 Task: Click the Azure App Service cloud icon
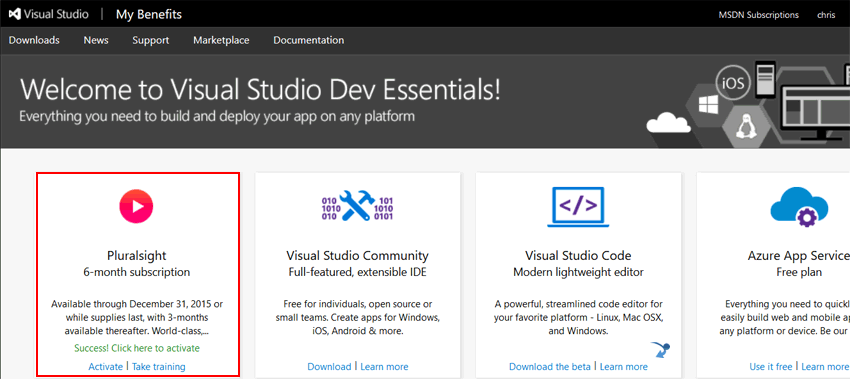tap(800, 207)
